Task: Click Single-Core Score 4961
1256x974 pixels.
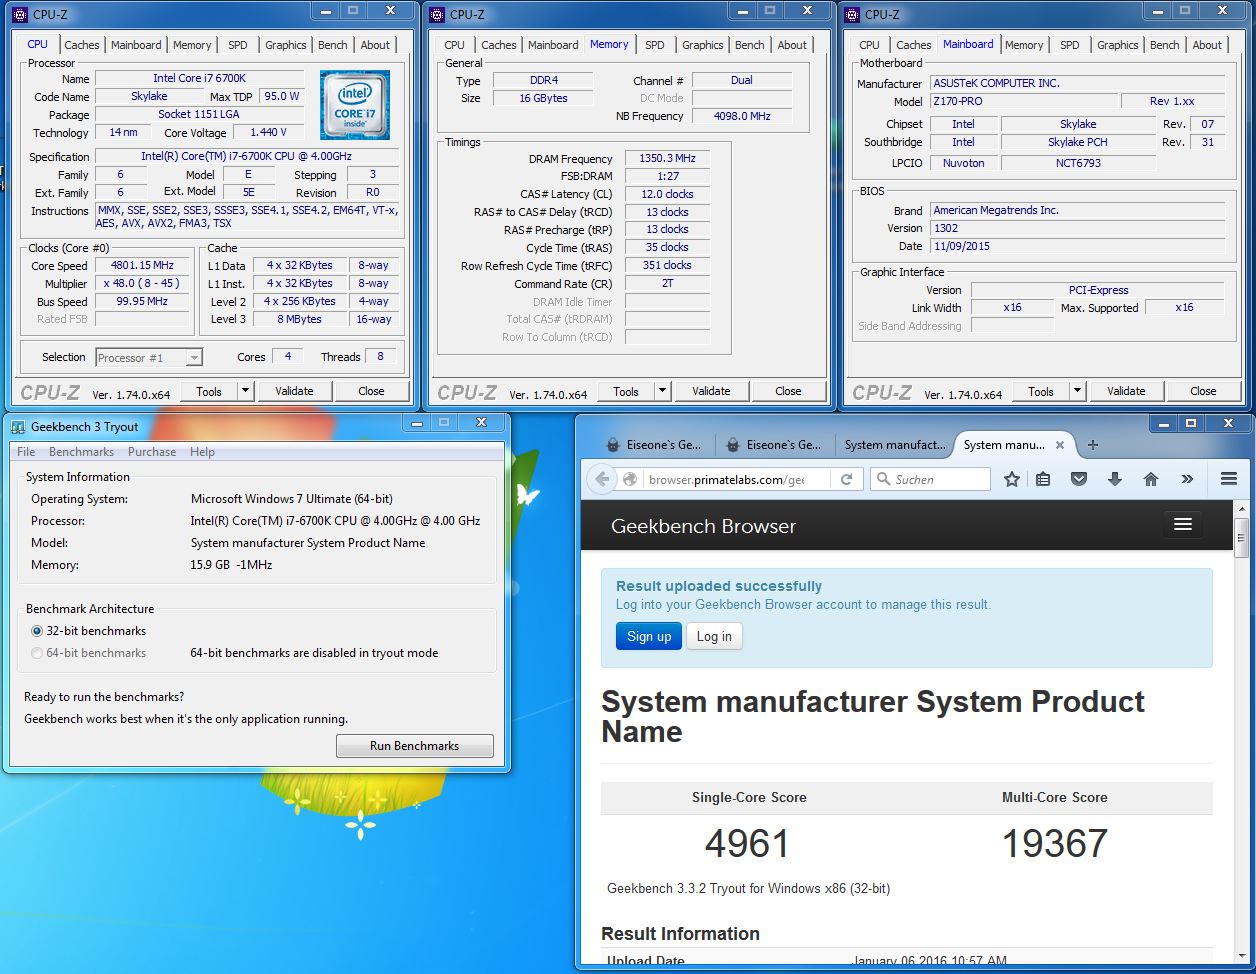Action: click(x=748, y=843)
